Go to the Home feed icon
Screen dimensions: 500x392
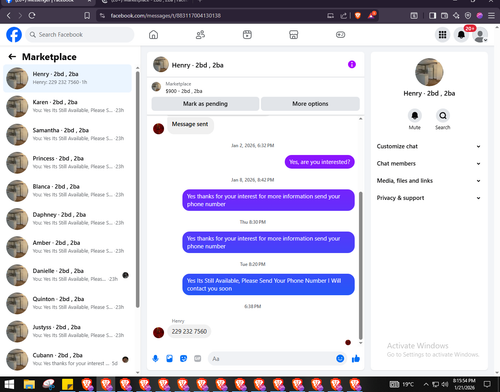[x=153, y=35]
